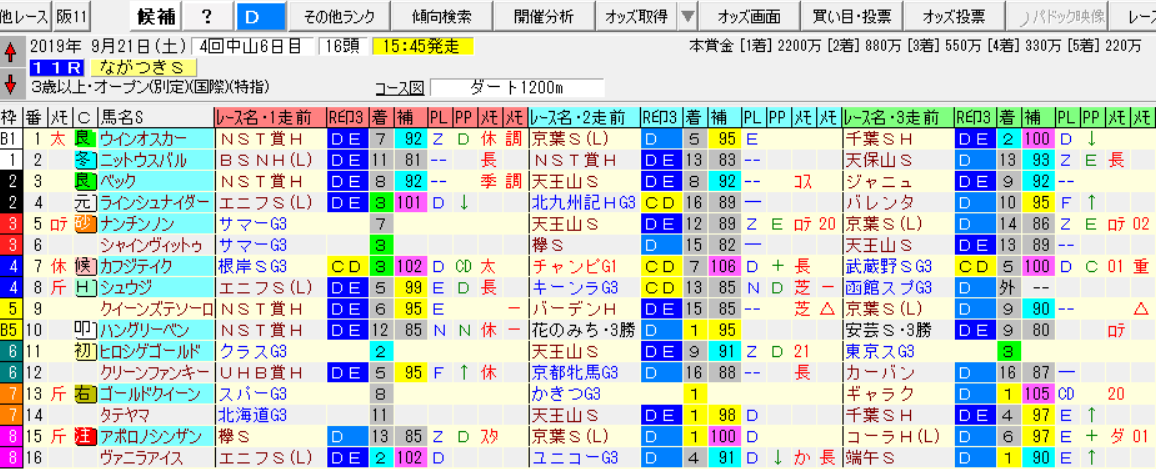Click パドック映像 button

click(x=1057, y=15)
